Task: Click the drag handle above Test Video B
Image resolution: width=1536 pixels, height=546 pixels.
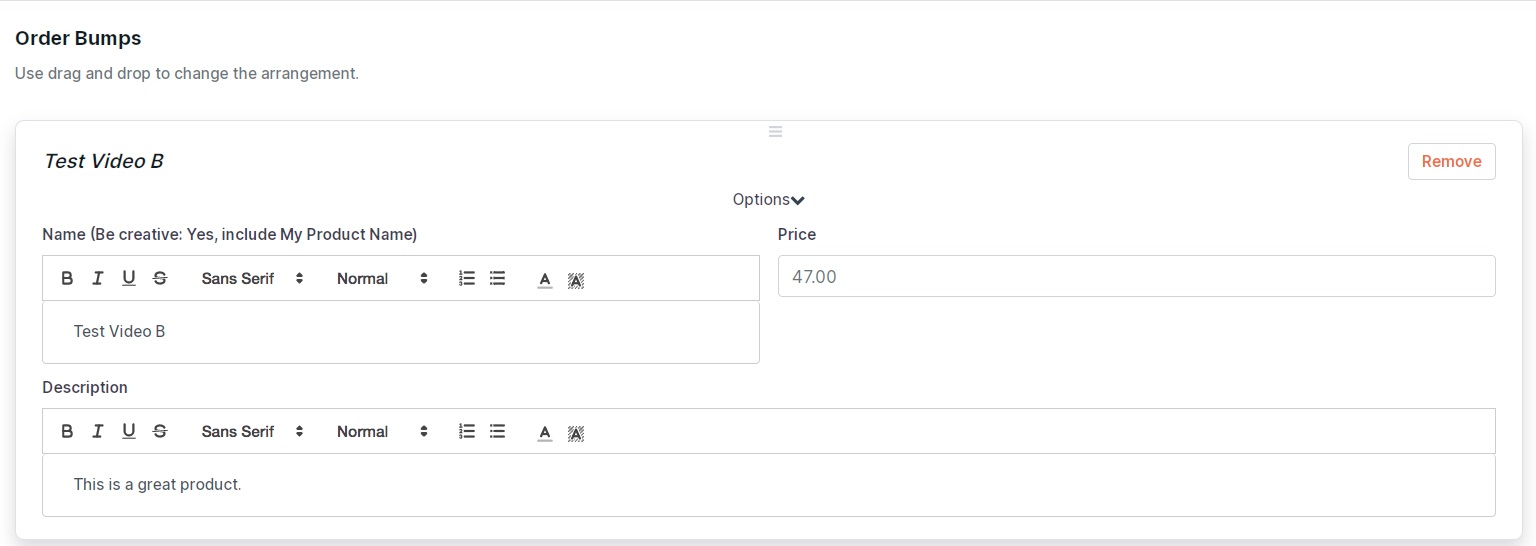Action: click(x=775, y=131)
